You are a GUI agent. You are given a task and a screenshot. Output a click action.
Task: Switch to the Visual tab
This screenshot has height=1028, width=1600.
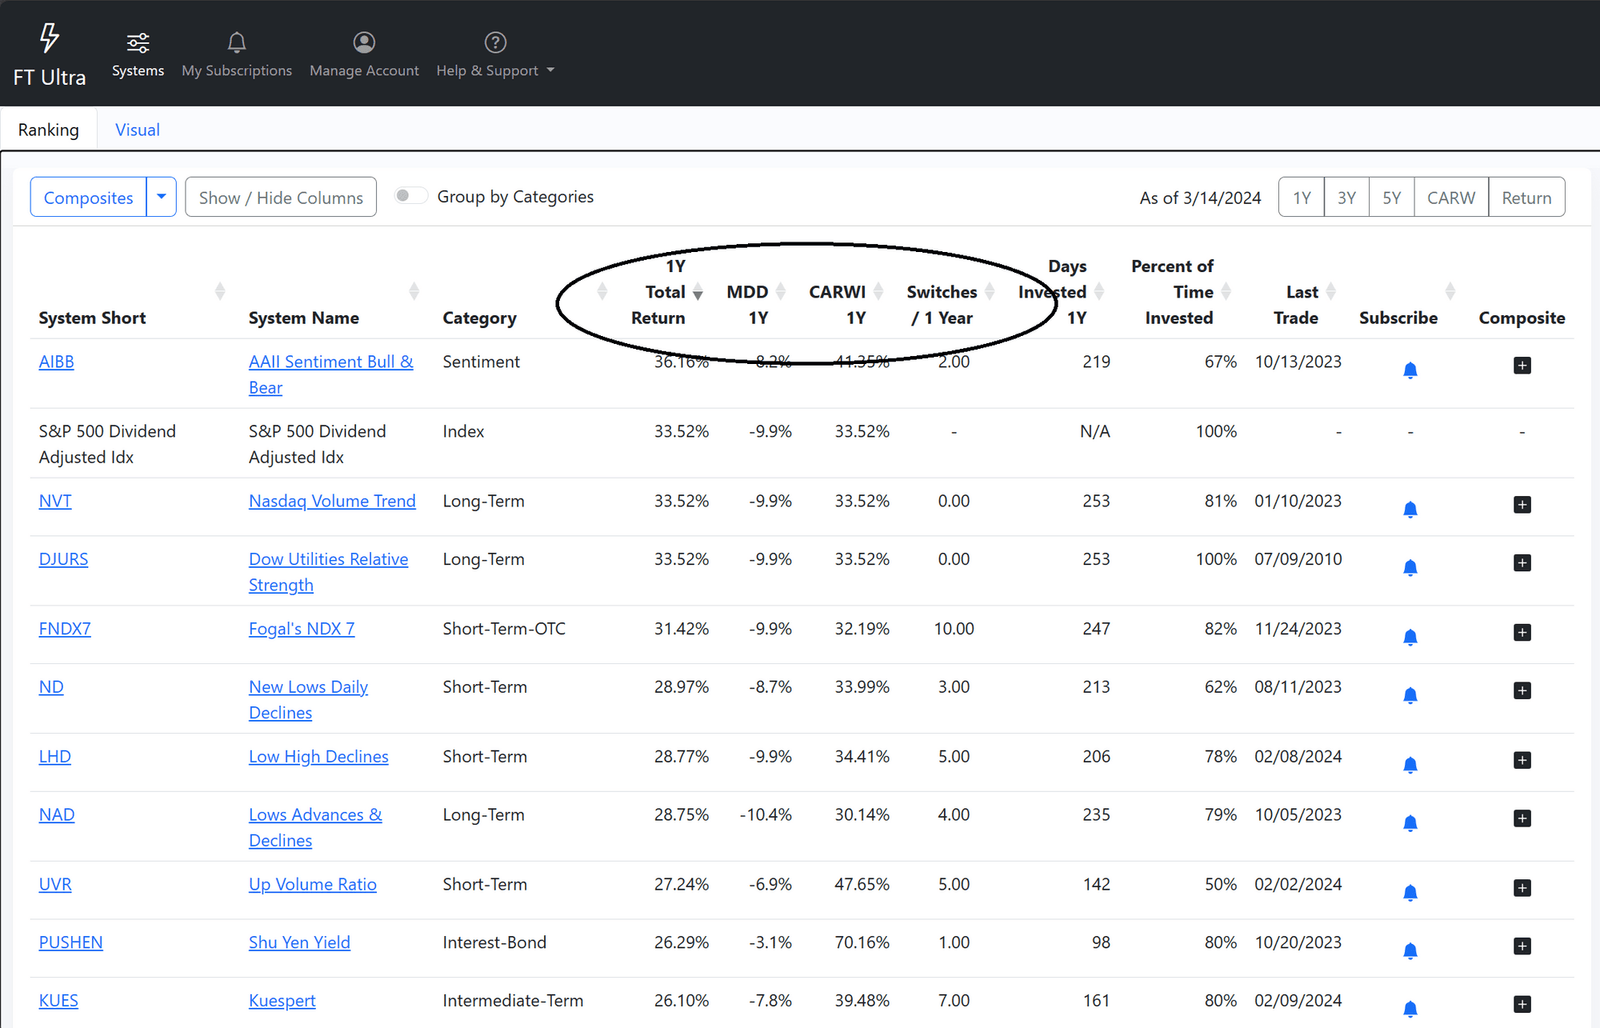pos(137,130)
